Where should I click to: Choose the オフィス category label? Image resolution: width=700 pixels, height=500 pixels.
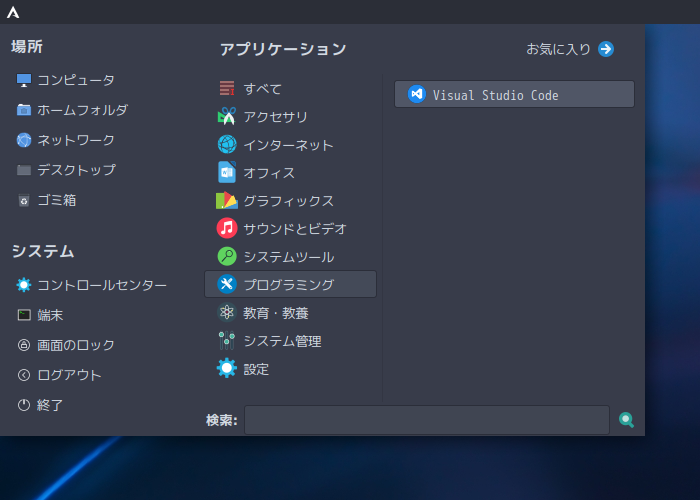click(x=269, y=173)
